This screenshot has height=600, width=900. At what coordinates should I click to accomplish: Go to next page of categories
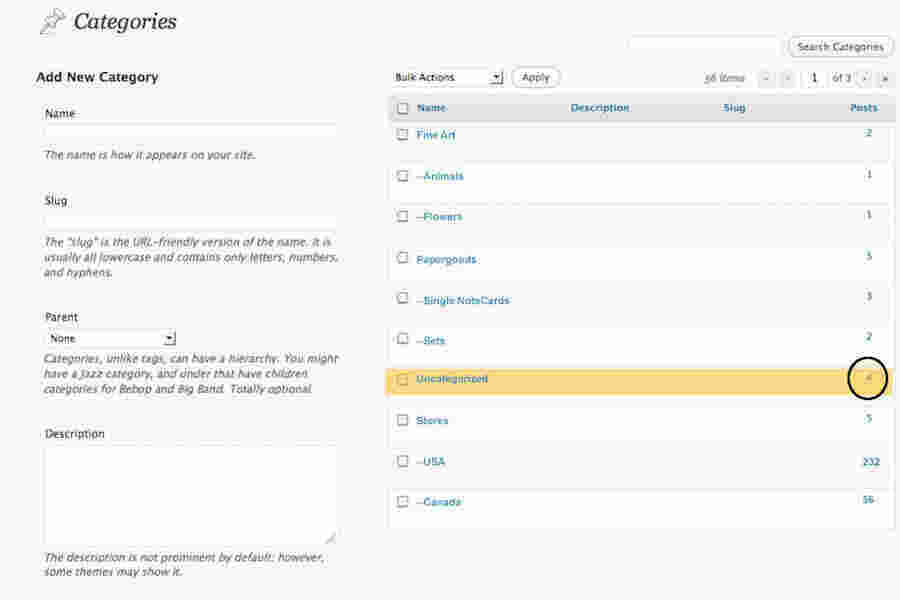coord(864,78)
